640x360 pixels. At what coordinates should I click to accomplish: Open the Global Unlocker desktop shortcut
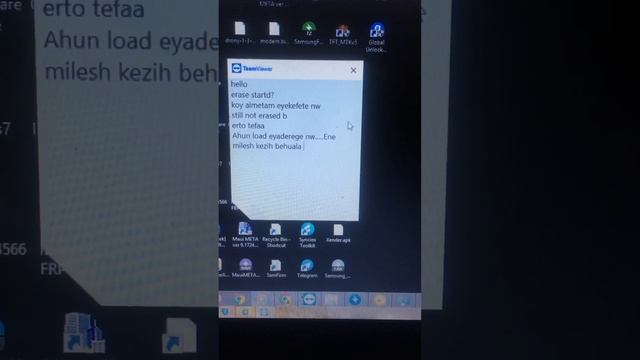376,37
